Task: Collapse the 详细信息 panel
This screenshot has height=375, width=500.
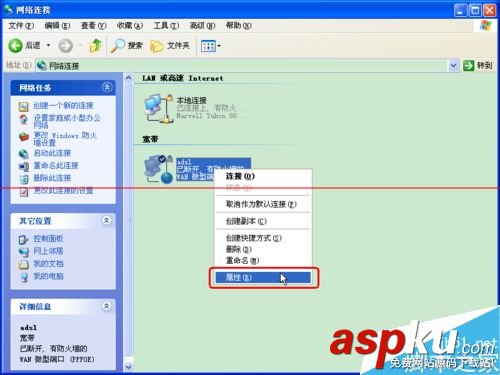Action: click(x=106, y=306)
